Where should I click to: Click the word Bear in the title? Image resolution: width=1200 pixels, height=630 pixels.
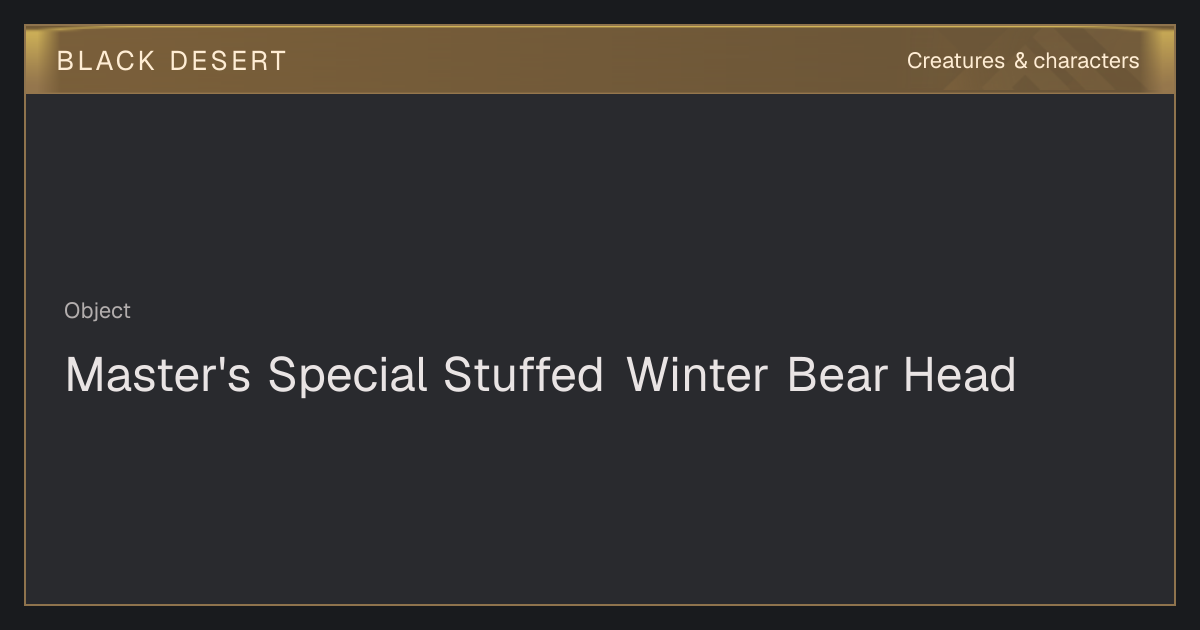pos(837,375)
